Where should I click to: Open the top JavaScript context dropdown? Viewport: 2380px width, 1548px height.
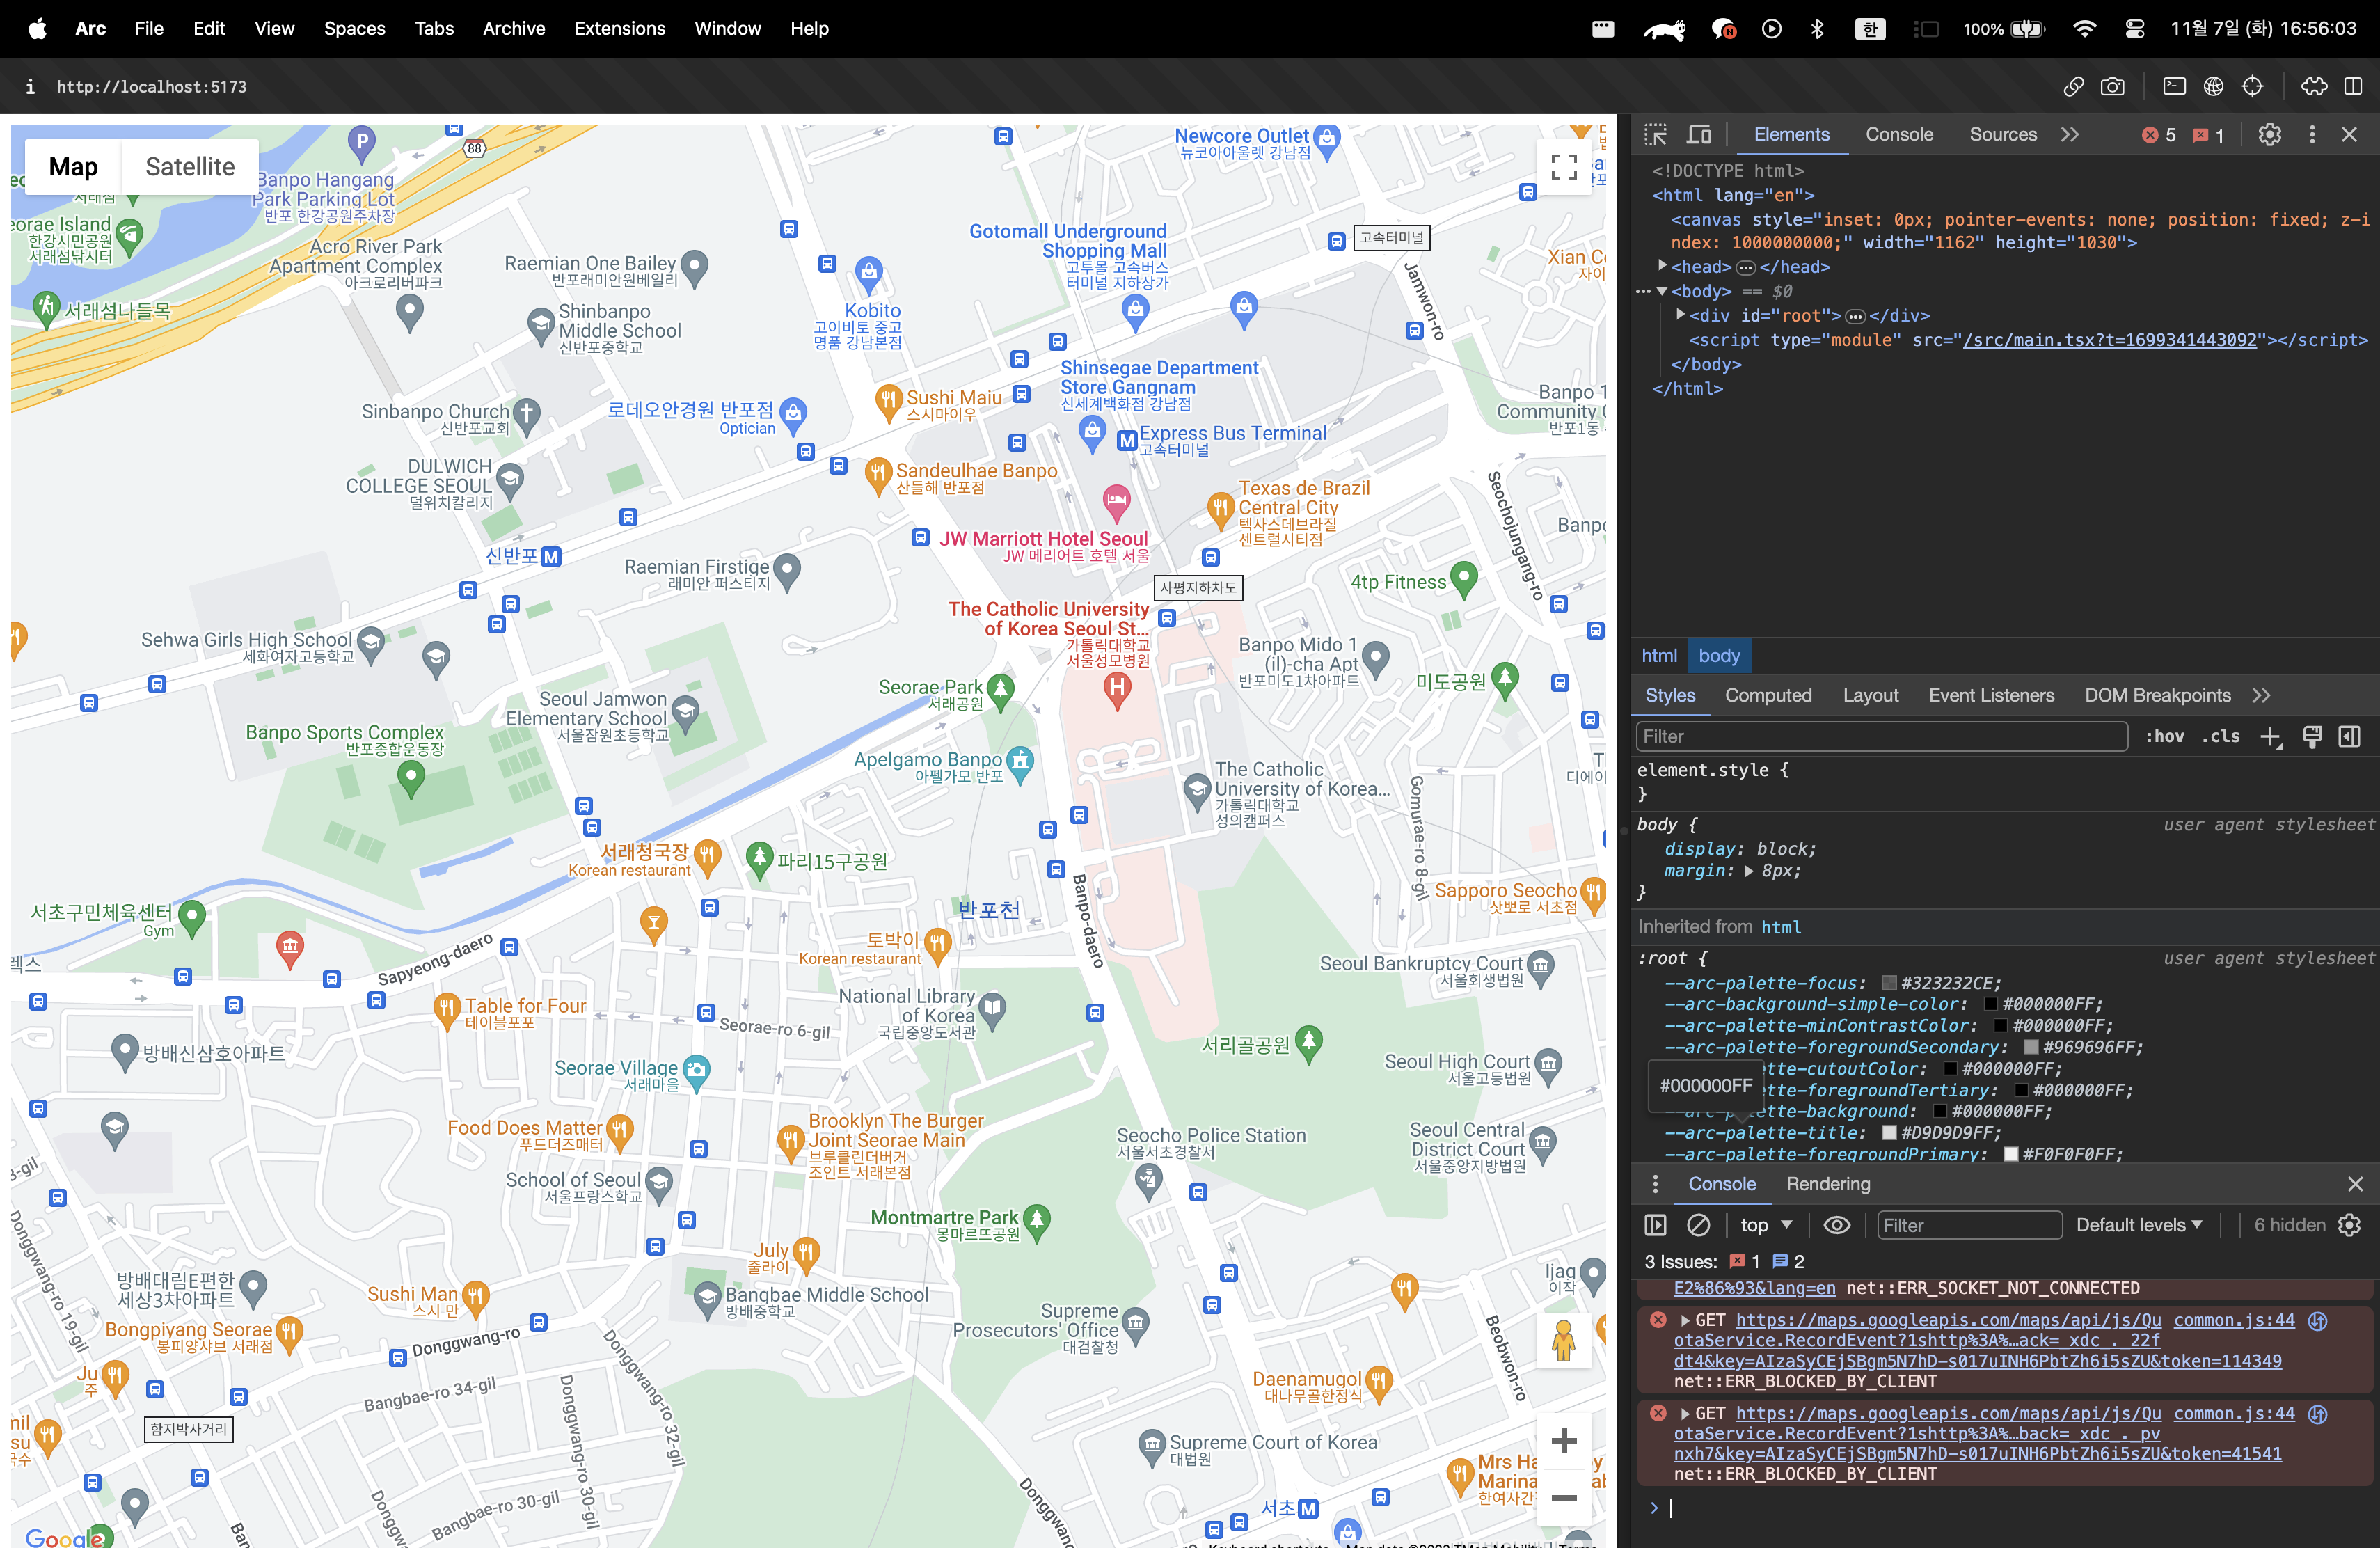[x=1765, y=1225]
